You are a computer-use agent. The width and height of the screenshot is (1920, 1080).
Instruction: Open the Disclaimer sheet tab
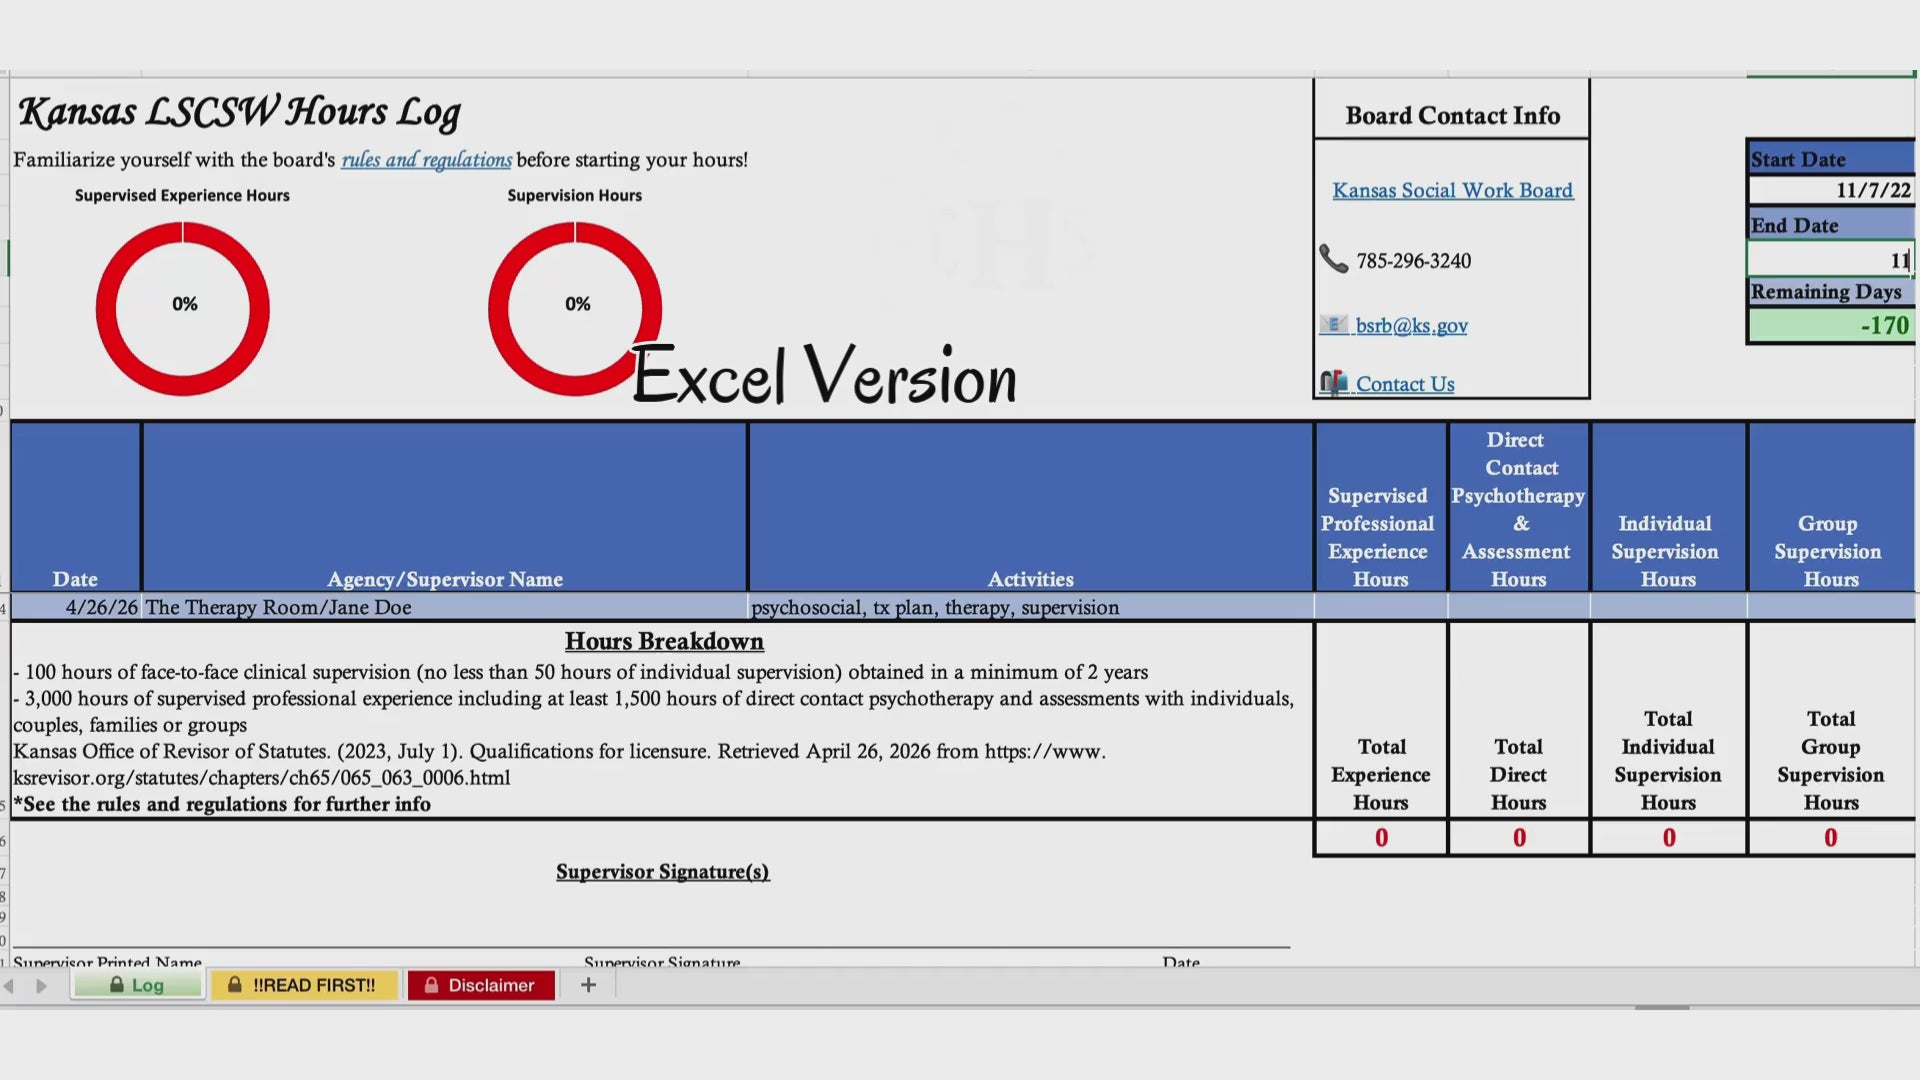[480, 985]
